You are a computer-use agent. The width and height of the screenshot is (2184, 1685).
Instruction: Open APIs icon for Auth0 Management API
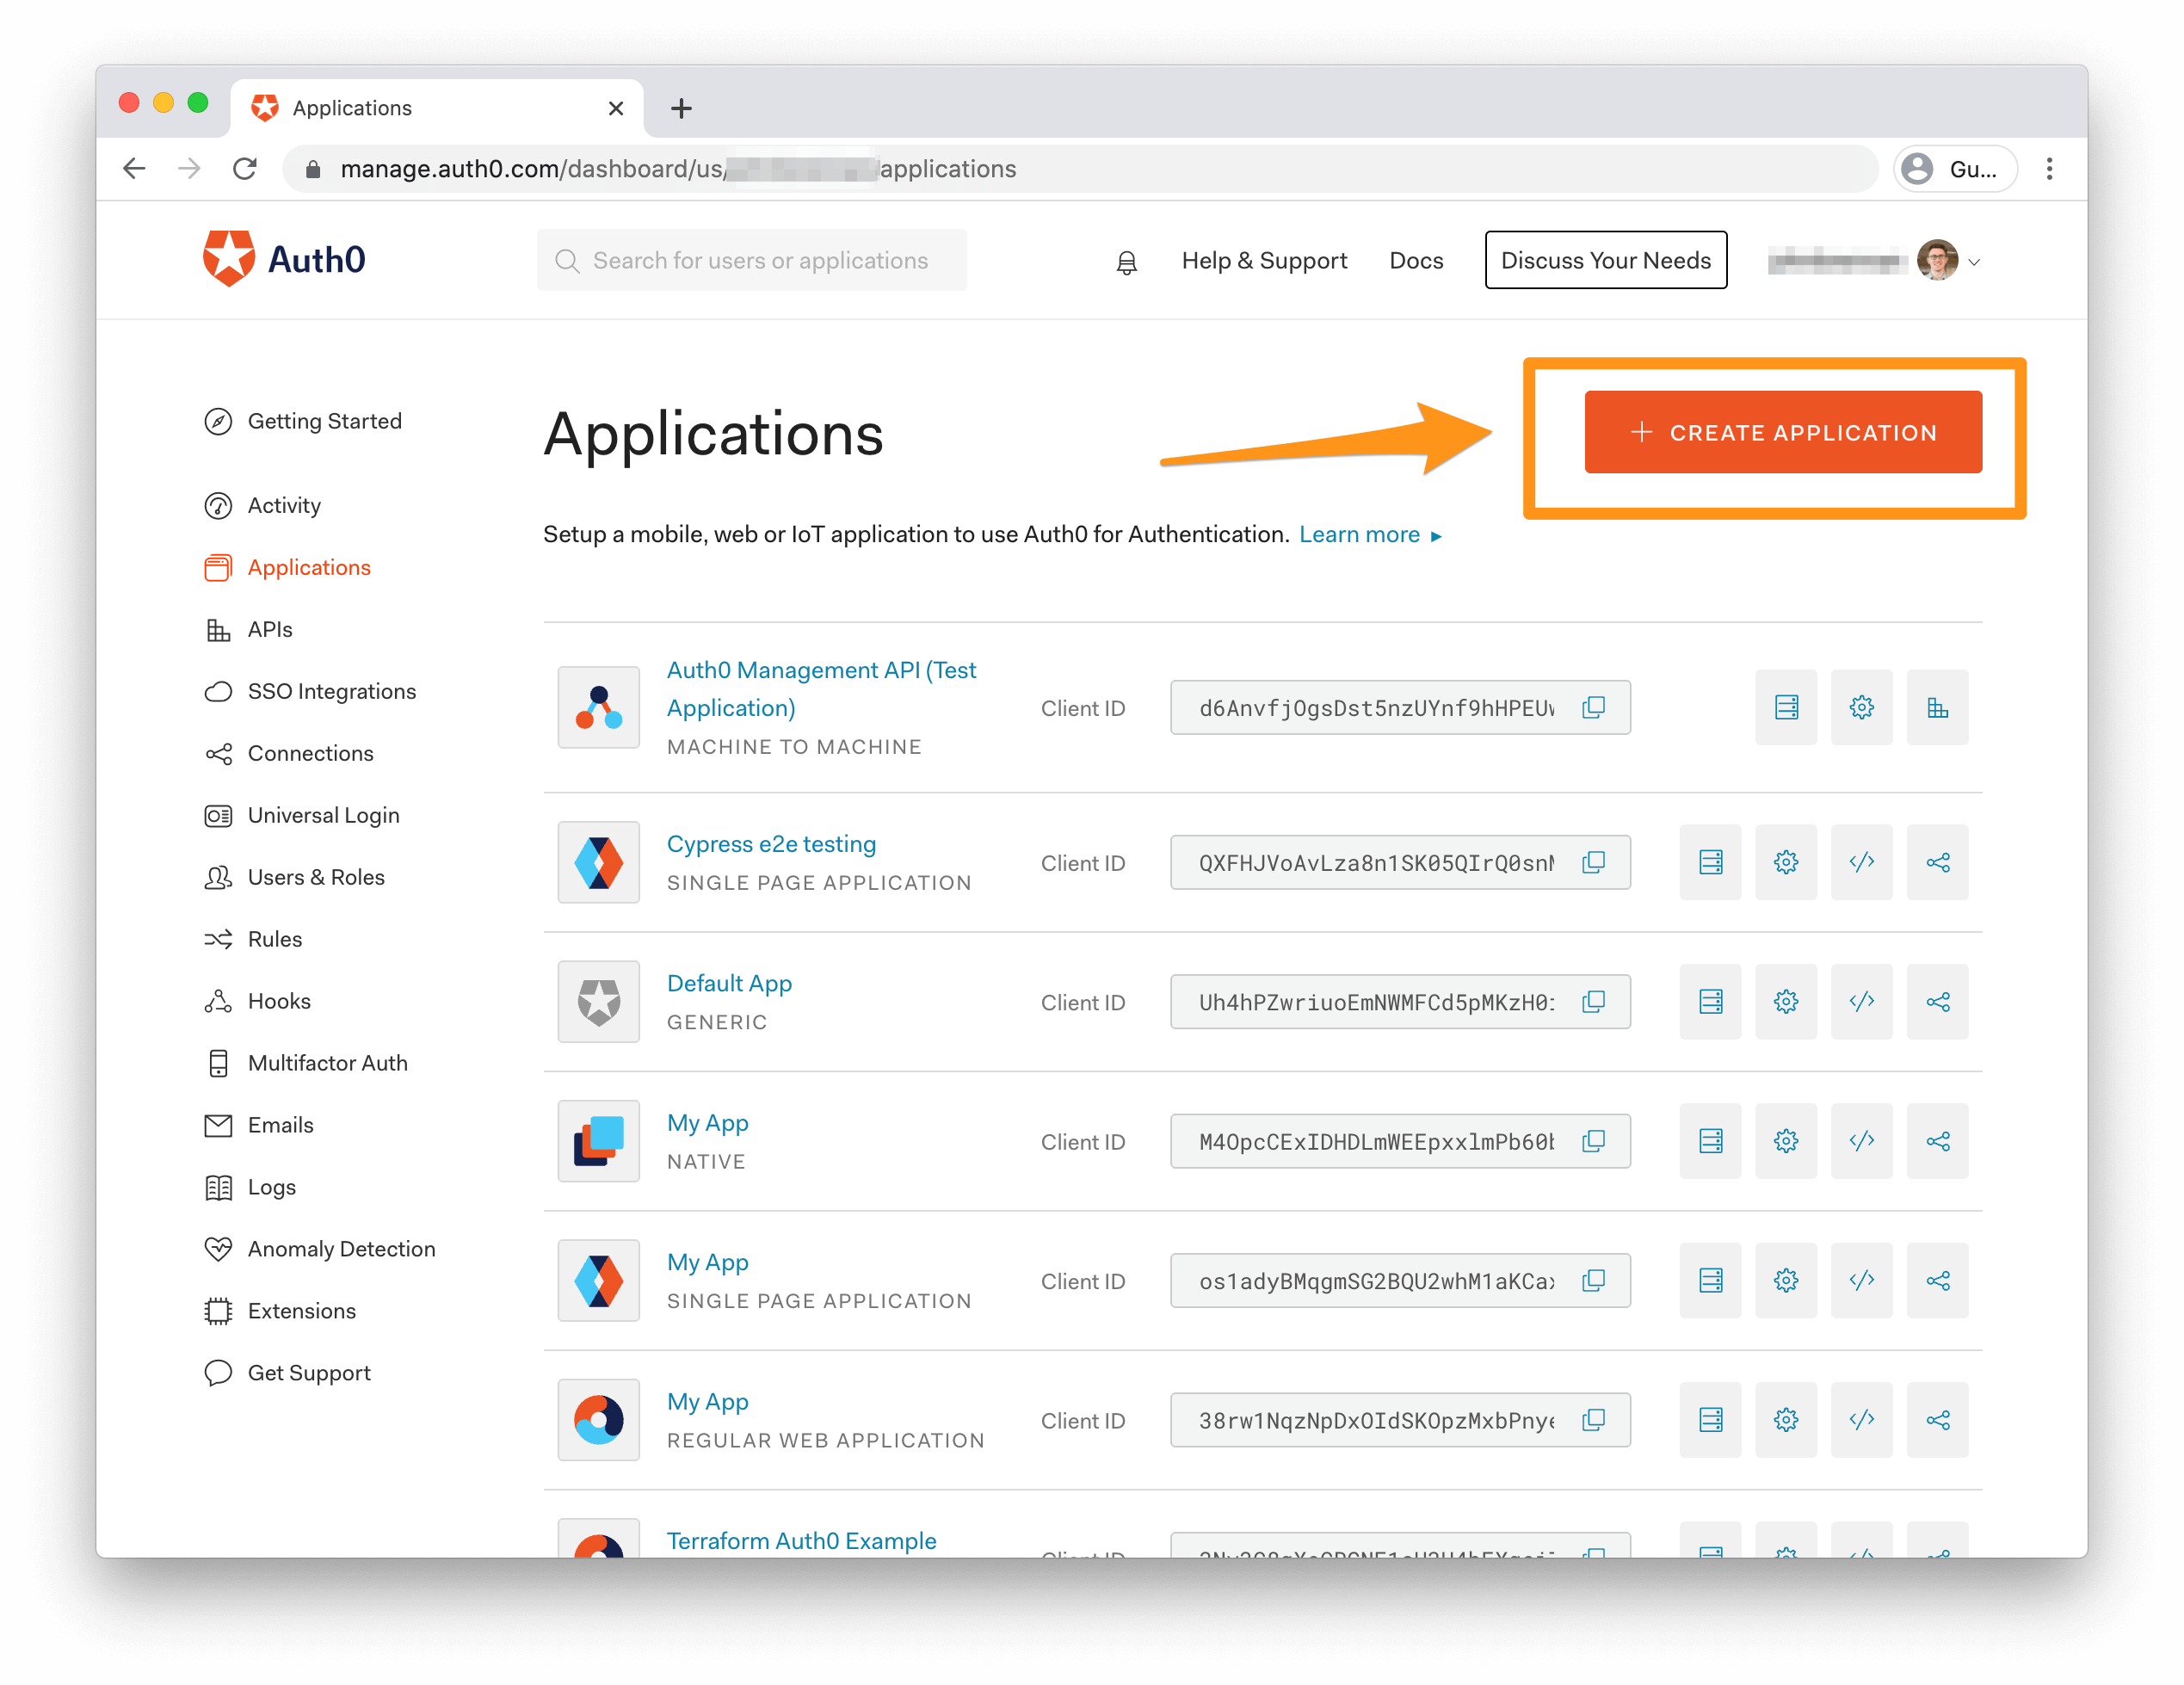click(x=1936, y=708)
